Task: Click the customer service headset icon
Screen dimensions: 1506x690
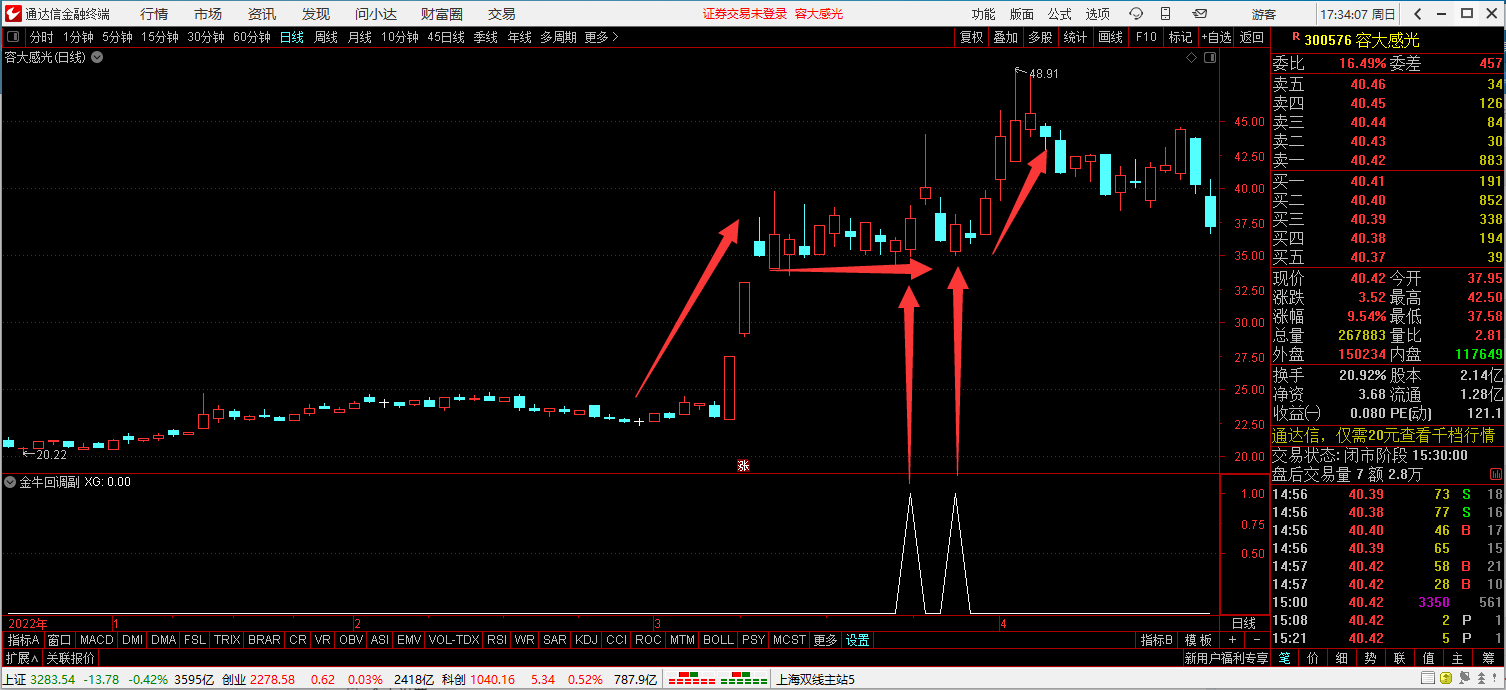Action: 1136,14
